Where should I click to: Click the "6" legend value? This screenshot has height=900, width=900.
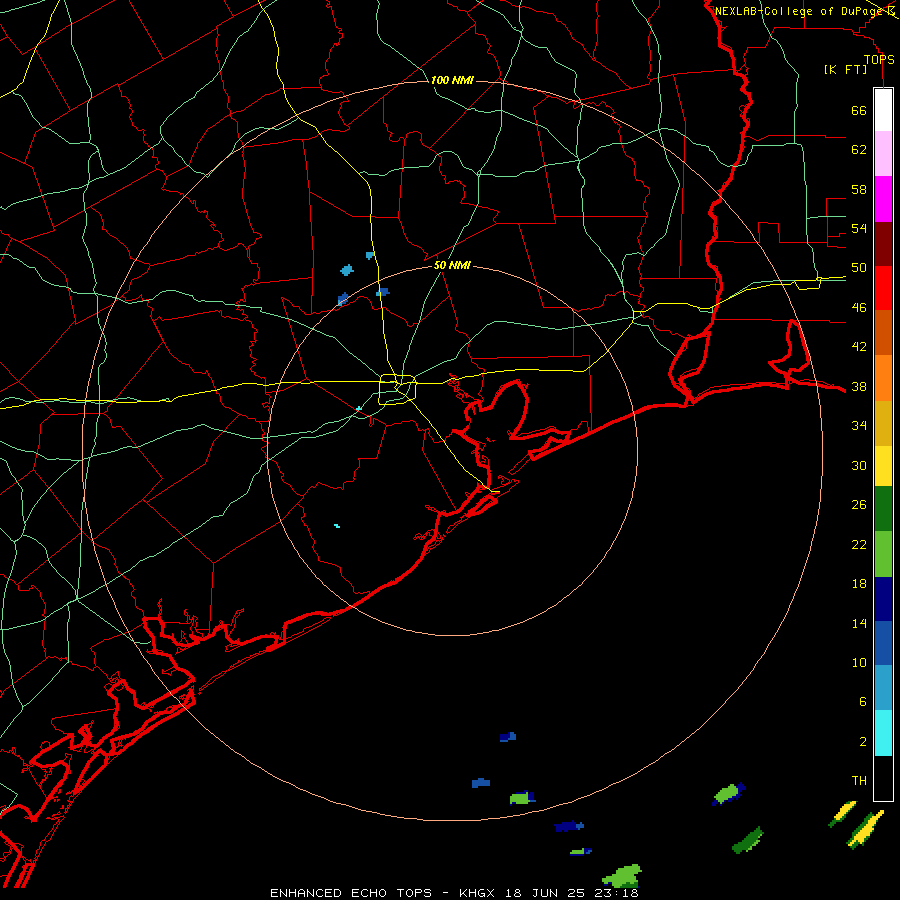point(863,702)
